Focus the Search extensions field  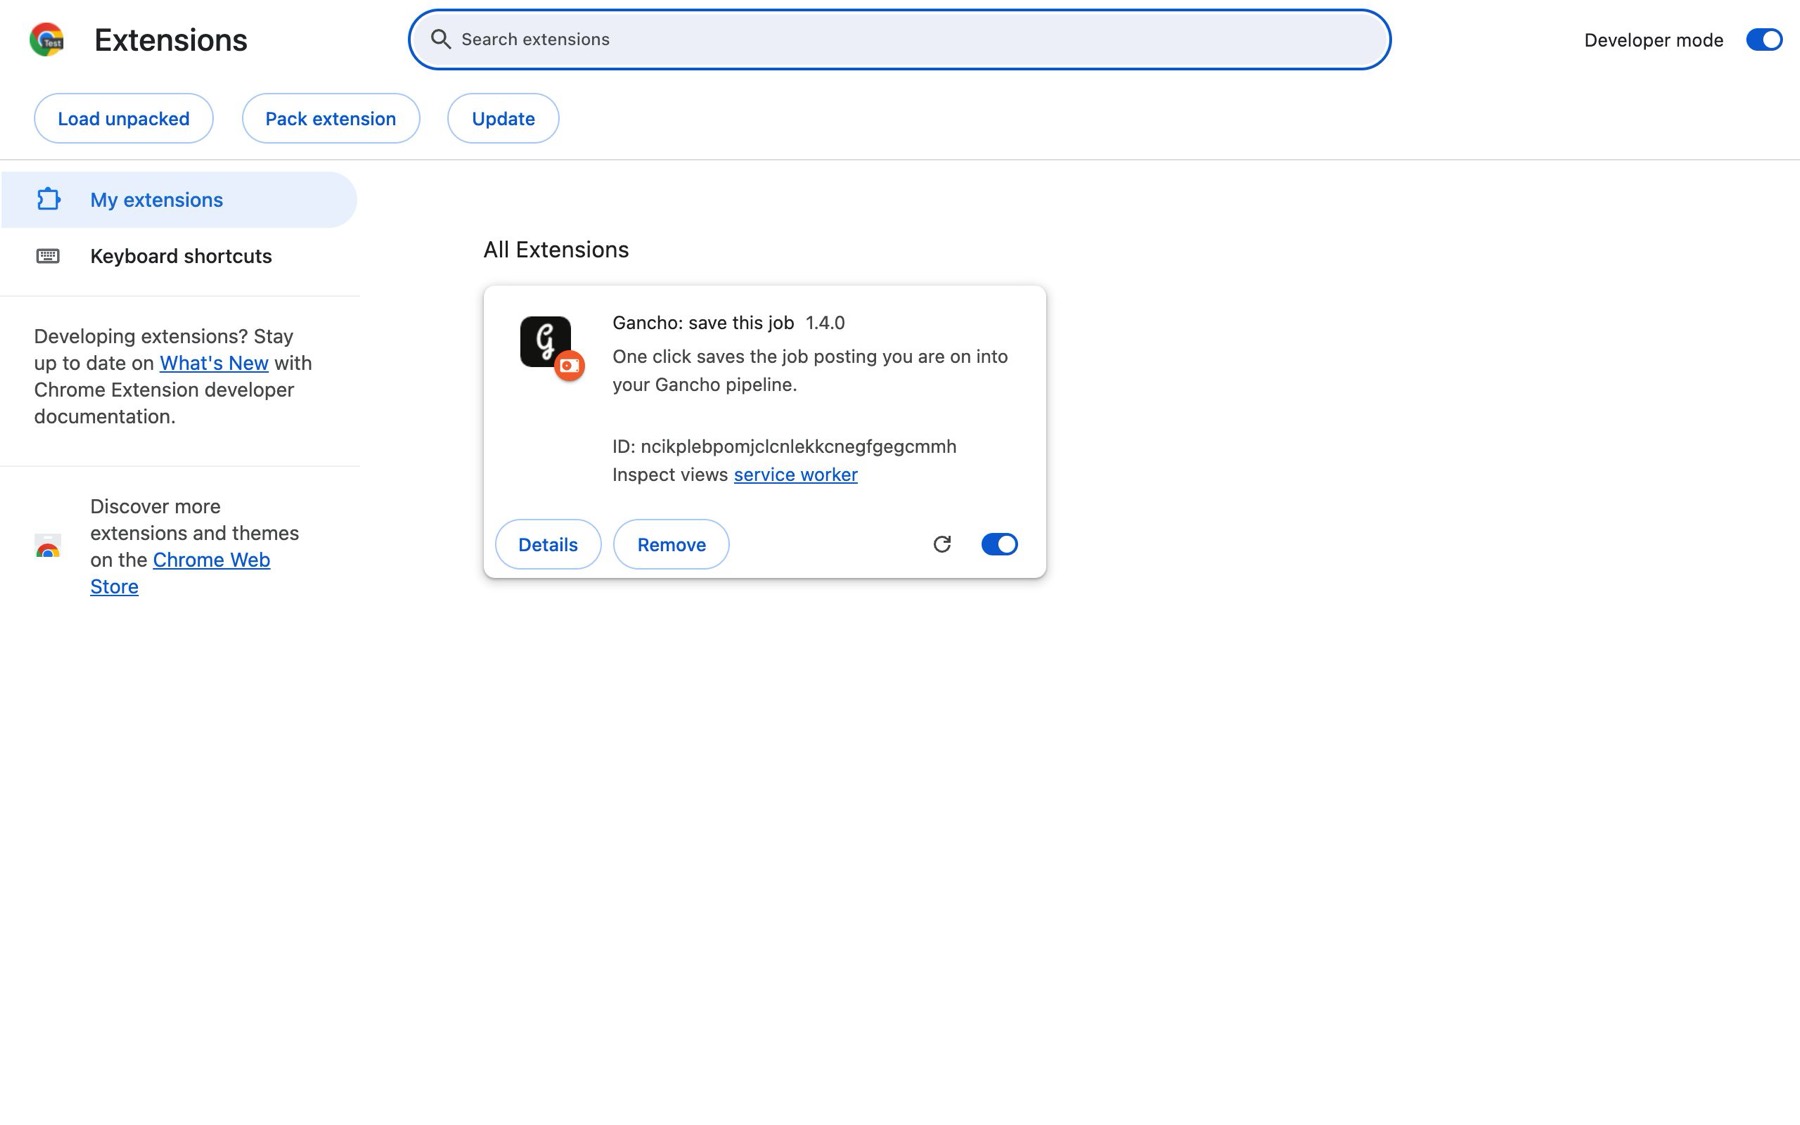click(900, 39)
